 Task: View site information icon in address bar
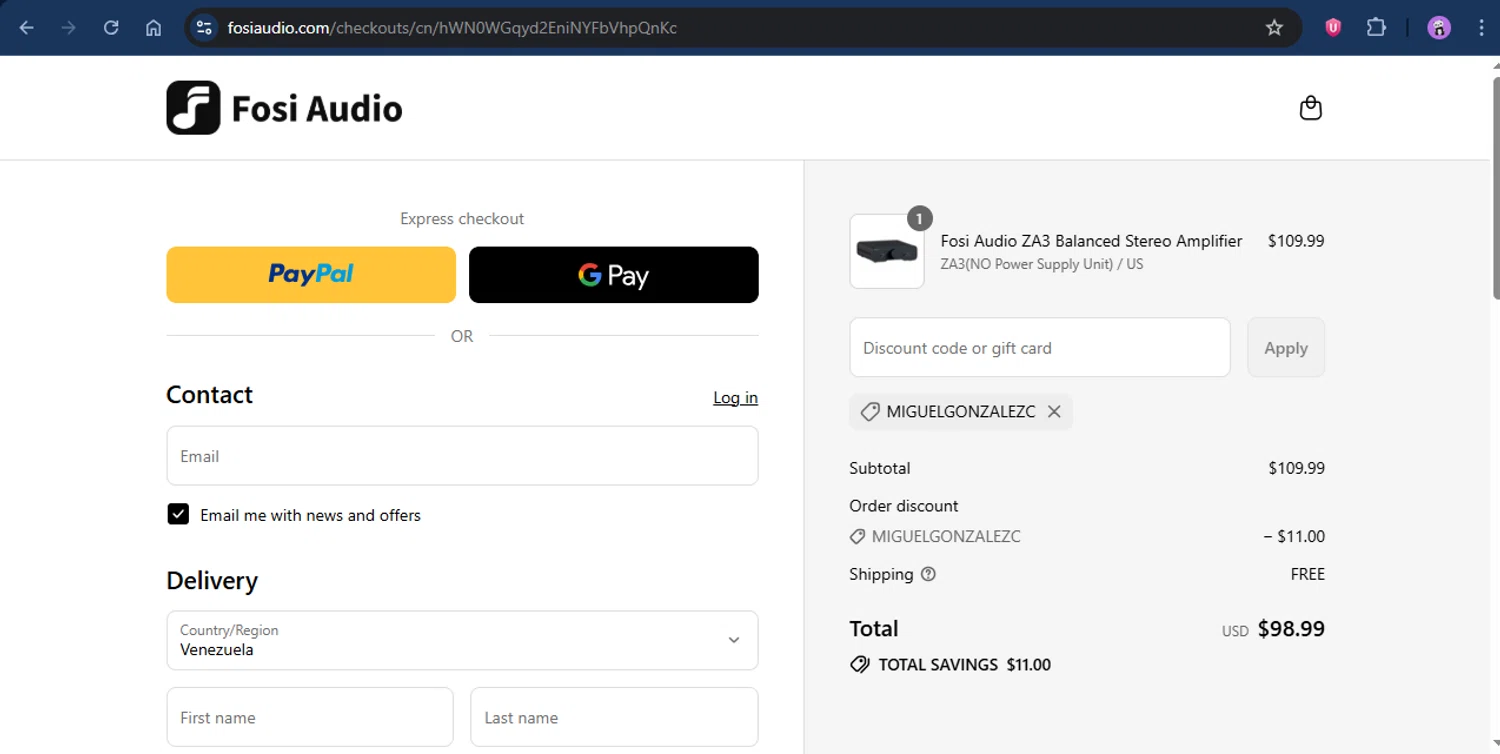coord(204,28)
